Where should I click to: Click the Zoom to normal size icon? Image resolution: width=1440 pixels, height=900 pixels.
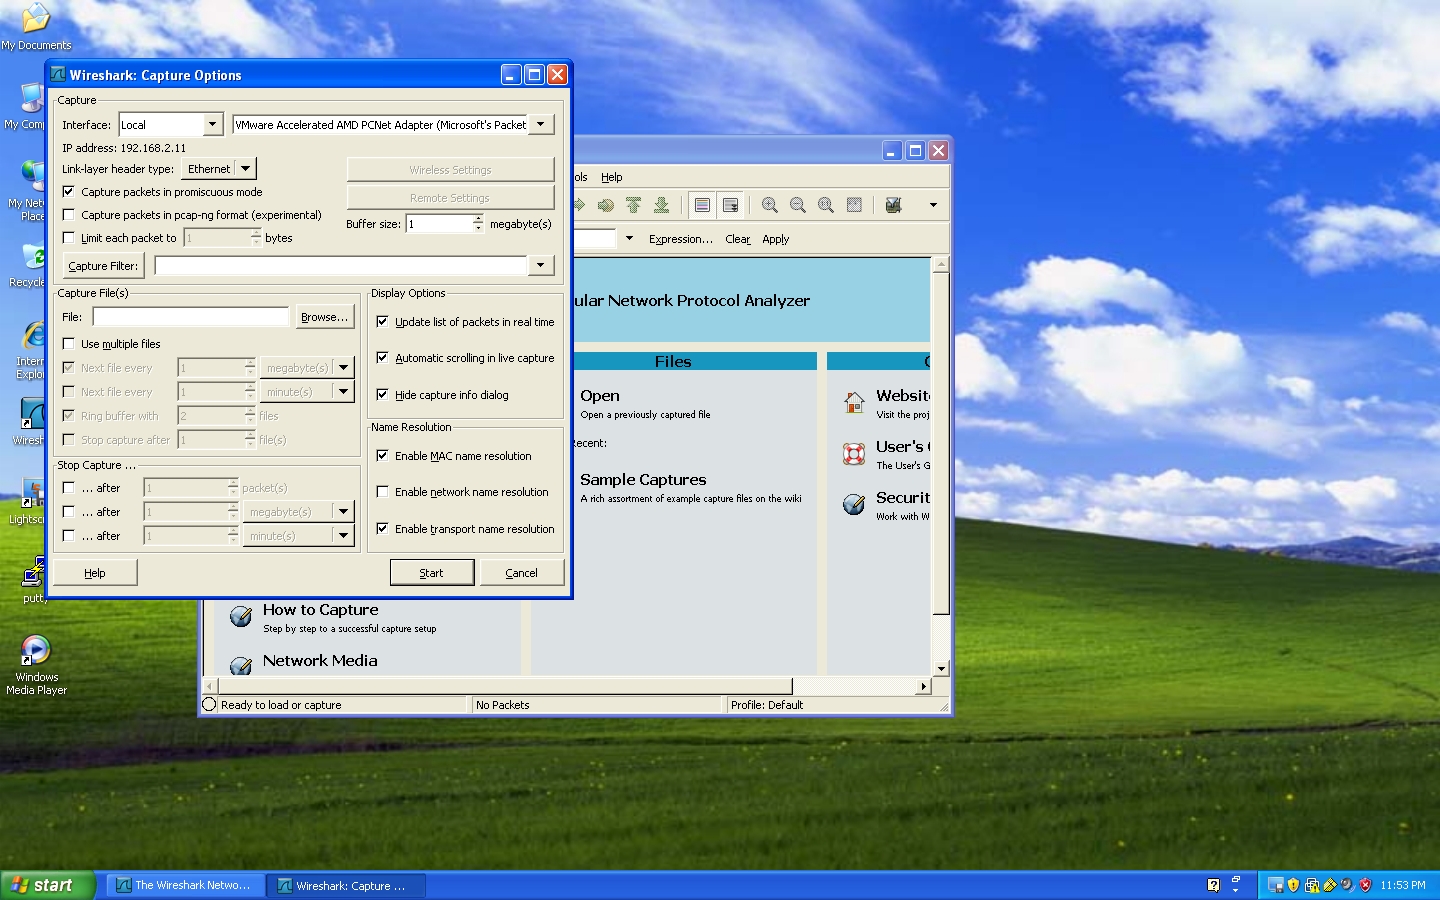pyautogui.click(x=826, y=205)
